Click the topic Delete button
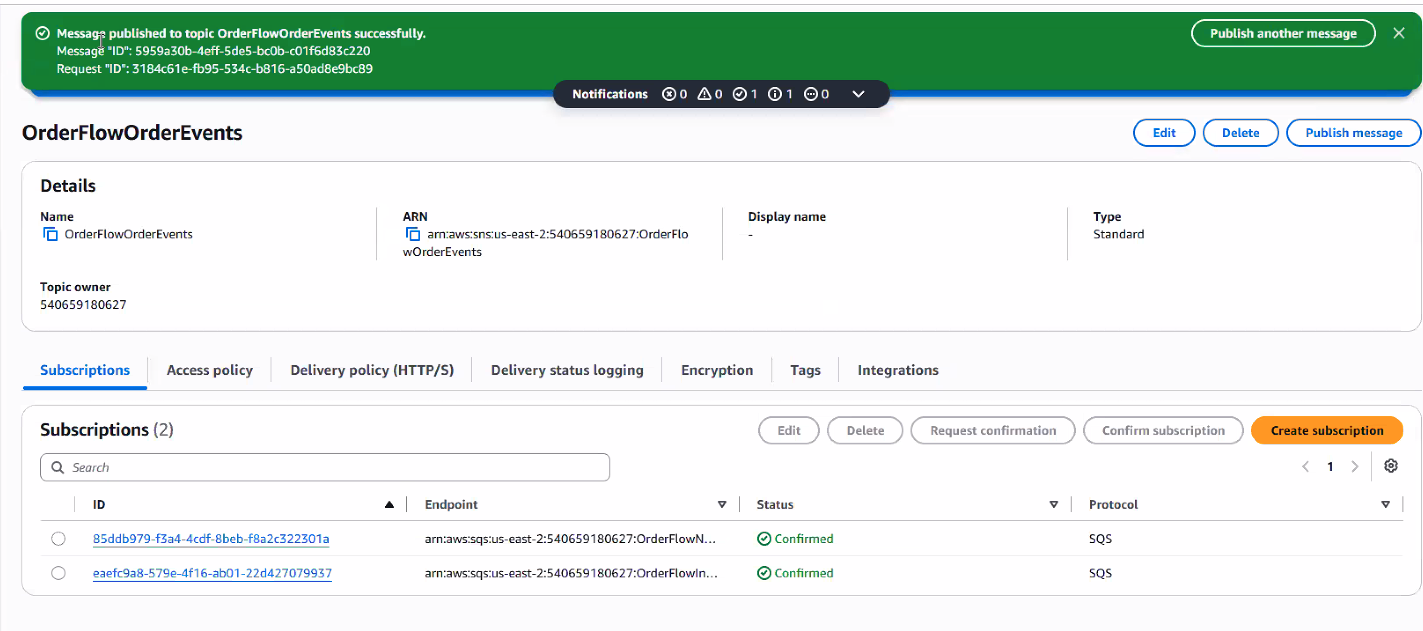Viewport: 1423px width, 631px height. 1241,132
